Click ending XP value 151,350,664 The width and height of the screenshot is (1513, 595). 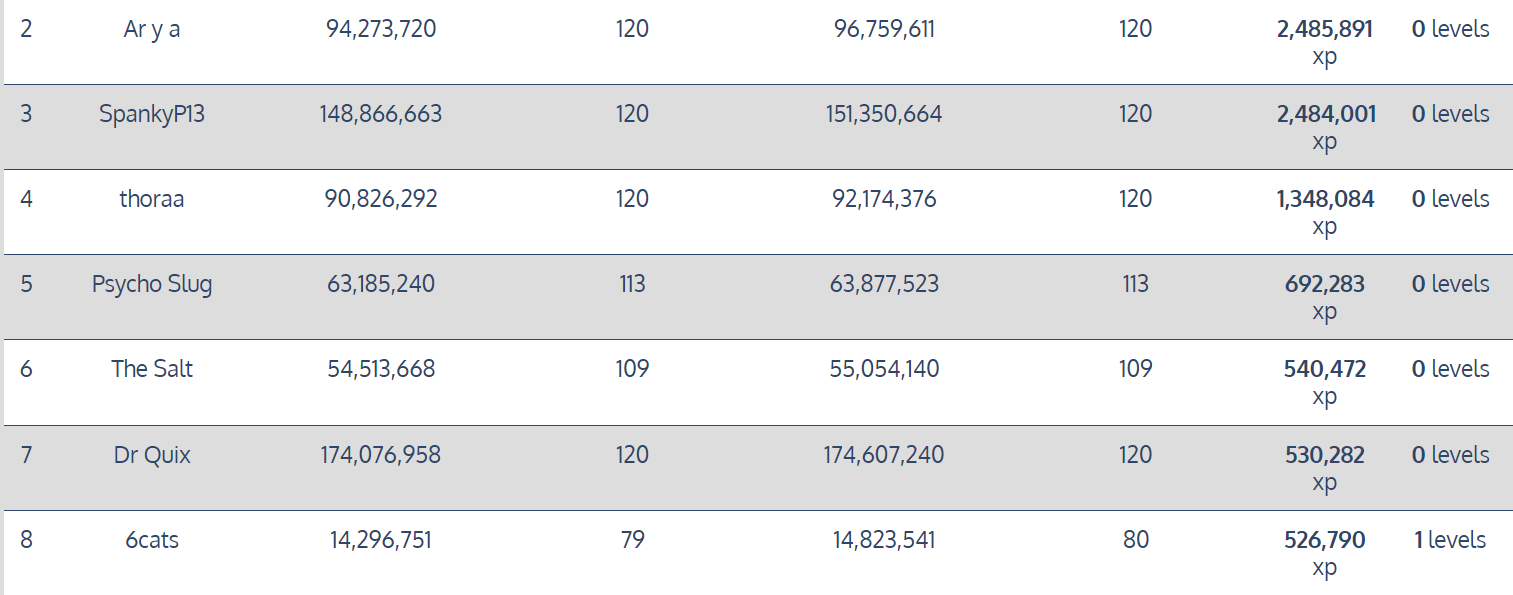pos(884,114)
